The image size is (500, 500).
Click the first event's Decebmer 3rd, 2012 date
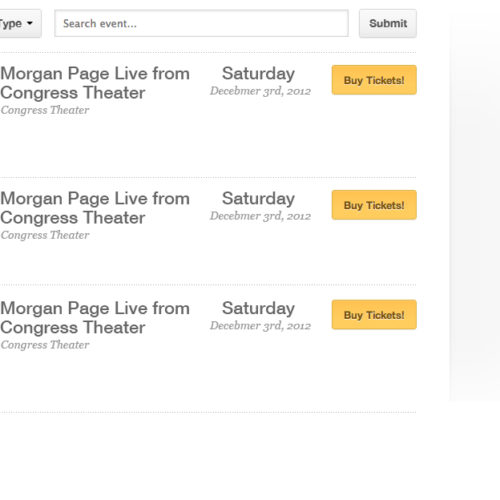(x=260, y=91)
